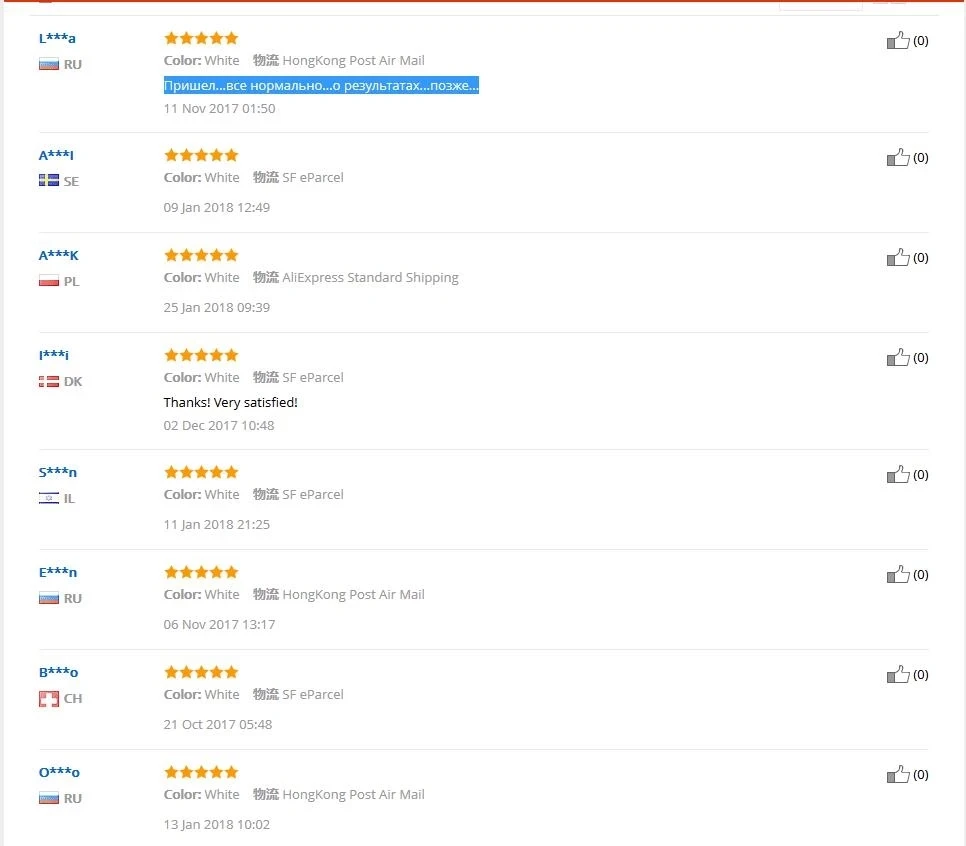This screenshot has width=966, height=846.
Task: Click the Swiss flag under B***o
Action: pyautogui.click(x=48, y=699)
